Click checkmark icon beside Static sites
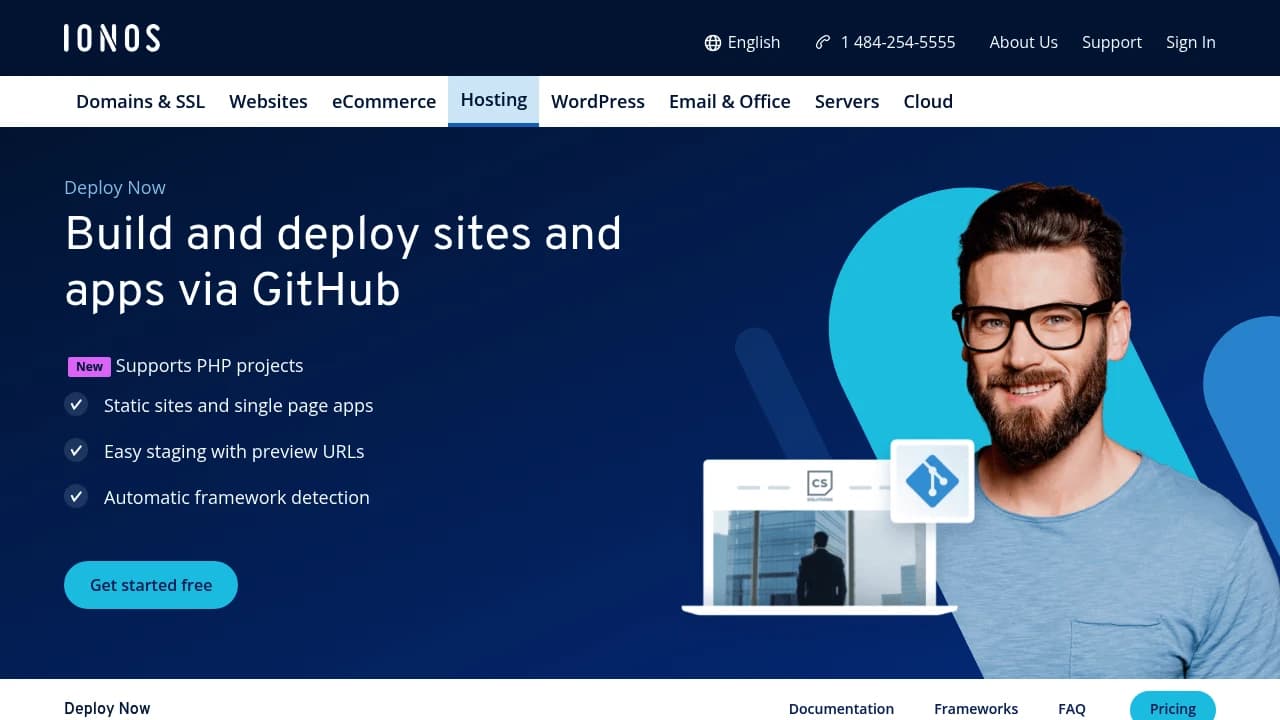This screenshot has width=1280, height=720. (76, 404)
